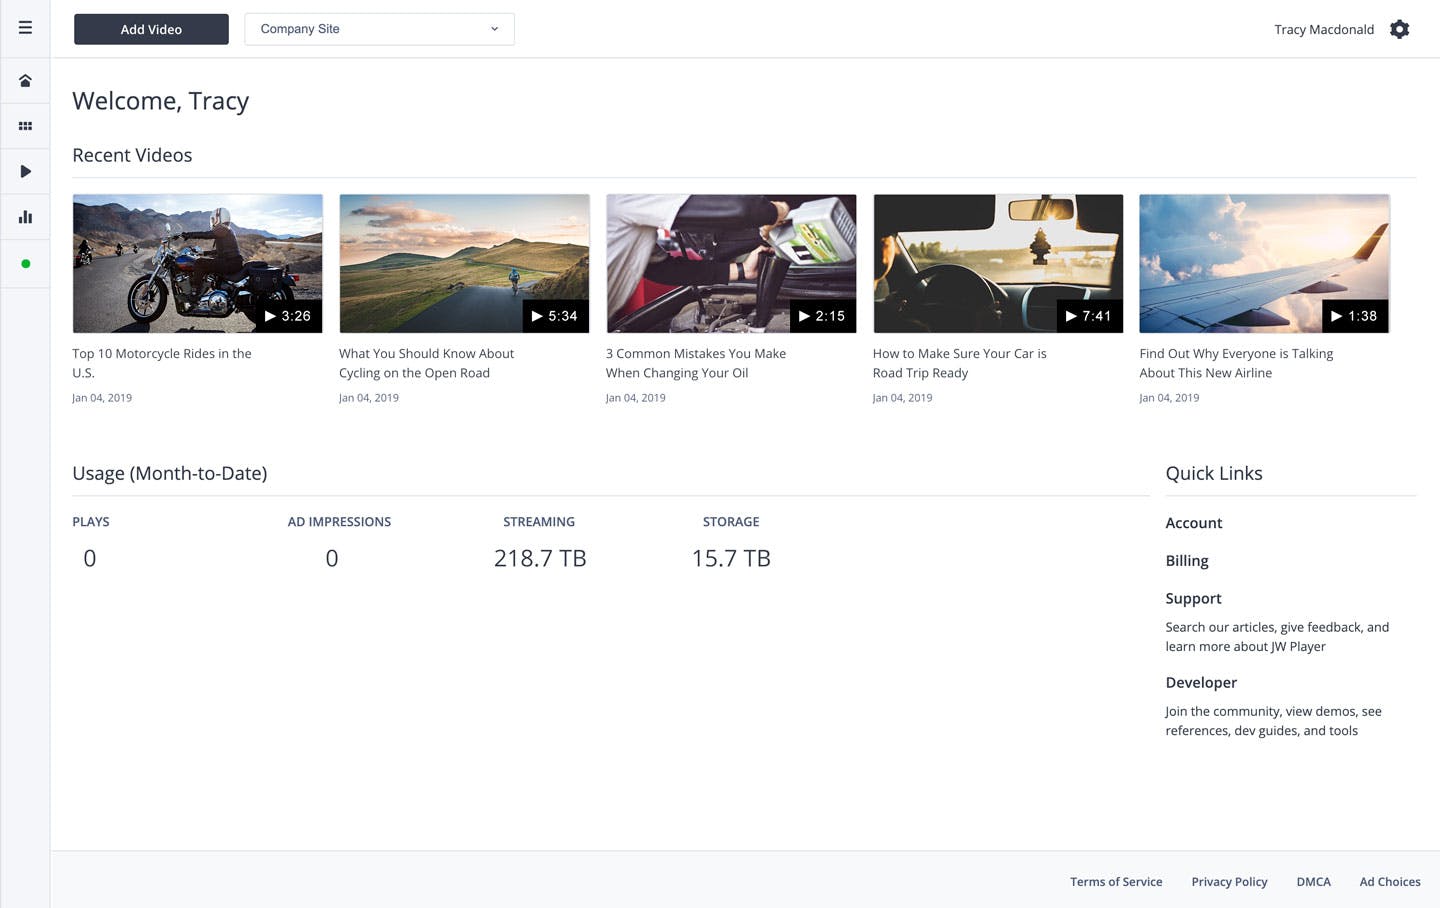
Task: Click date under motorcycle rides video
Action: [x=102, y=398]
